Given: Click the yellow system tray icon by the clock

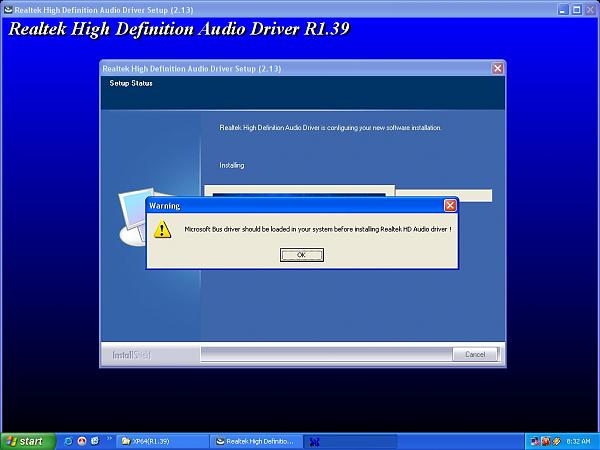Looking at the screenshot, I should (x=556, y=442).
